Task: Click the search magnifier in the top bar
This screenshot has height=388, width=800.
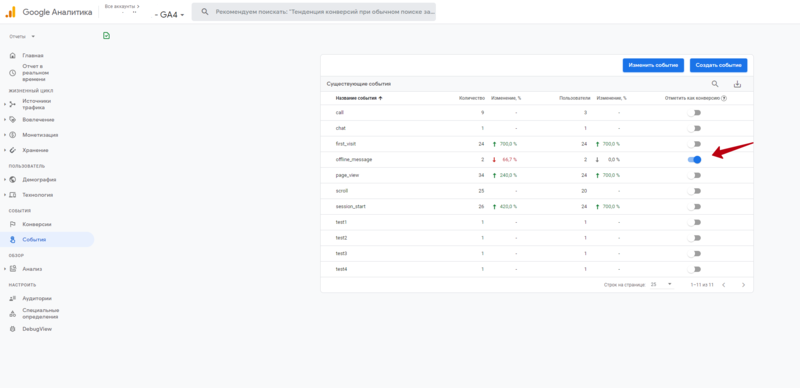Action: tap(205, 12)
